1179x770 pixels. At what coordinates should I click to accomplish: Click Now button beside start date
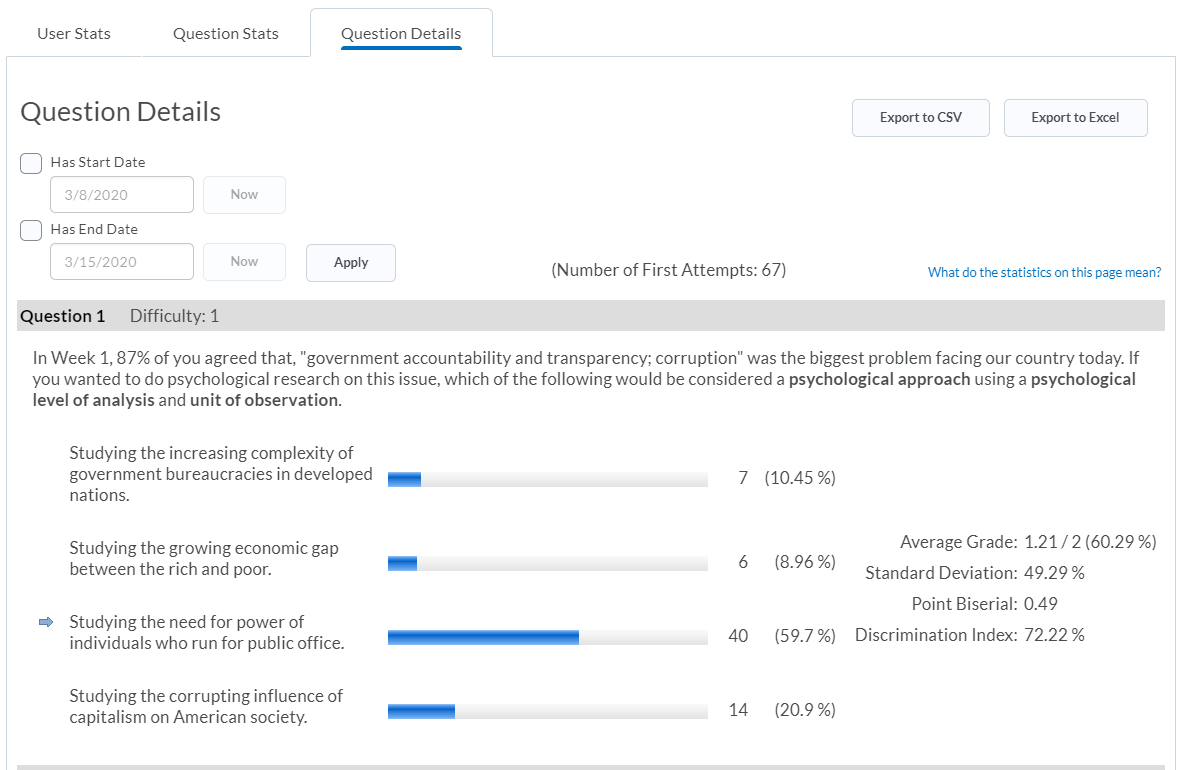pos(244,195)
